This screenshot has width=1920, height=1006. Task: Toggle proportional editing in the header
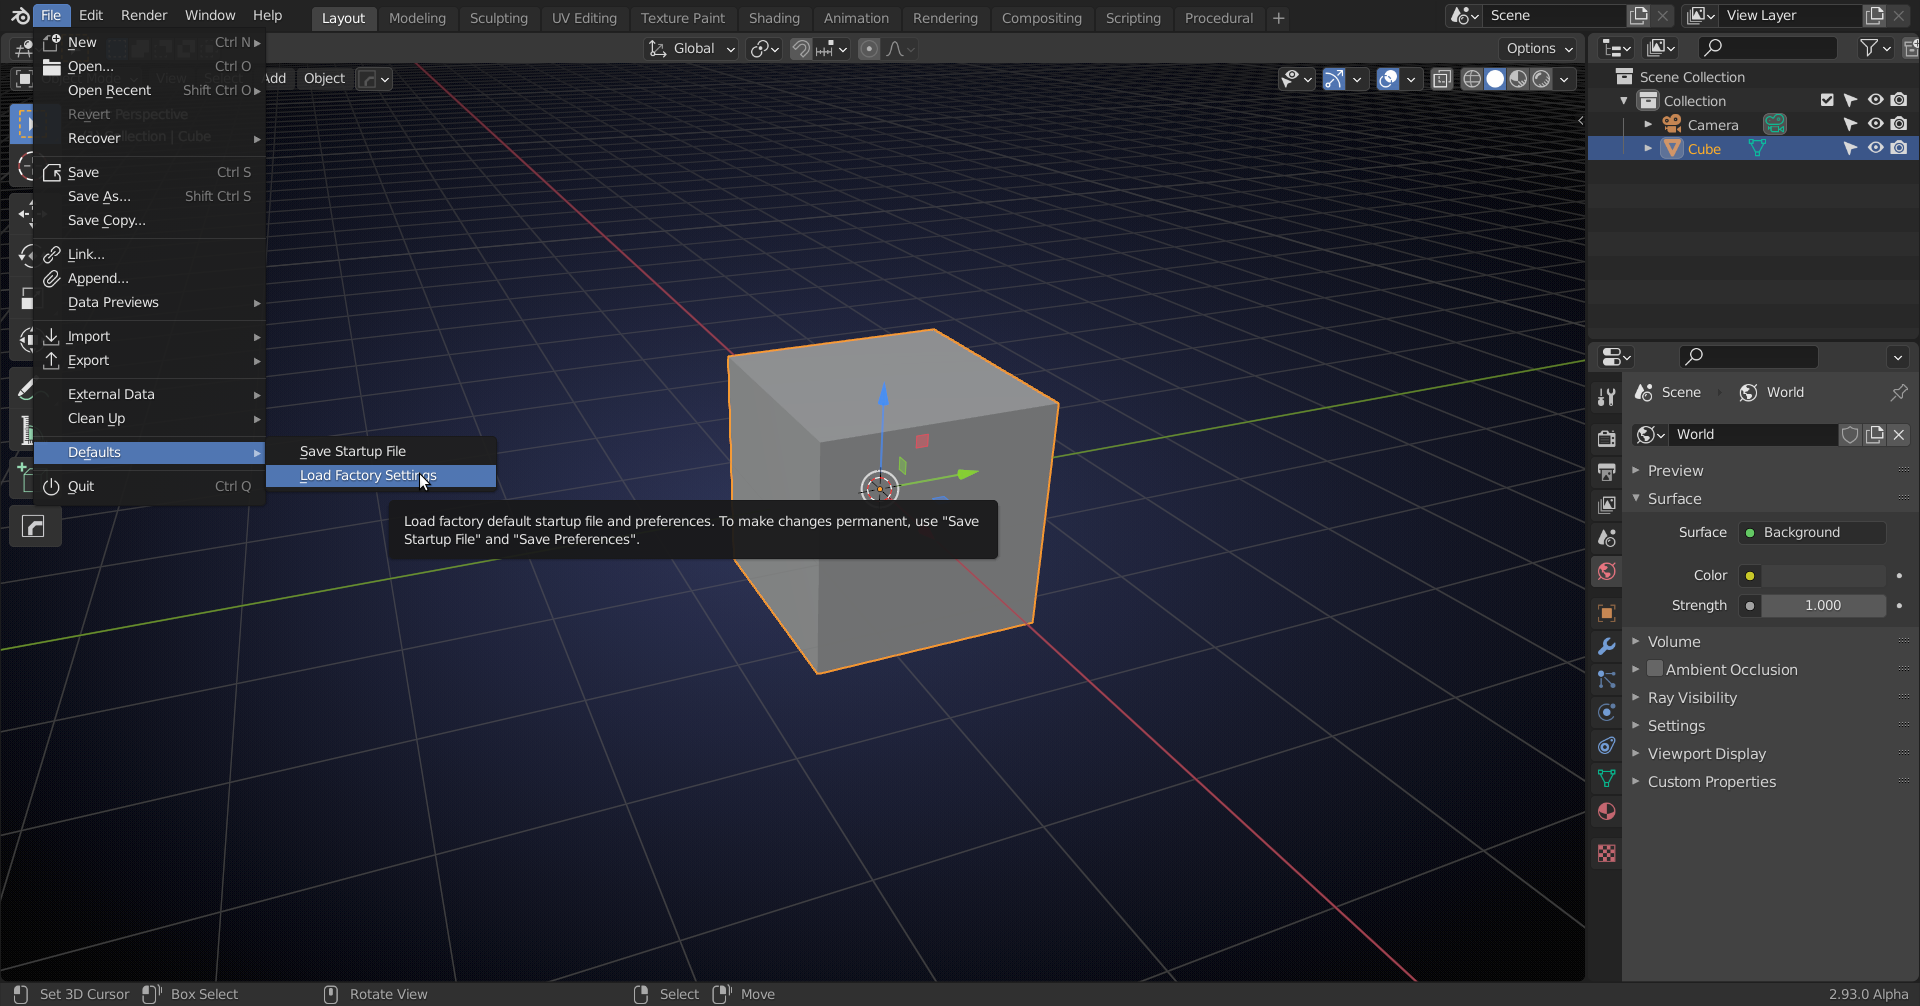pos(869,48)
